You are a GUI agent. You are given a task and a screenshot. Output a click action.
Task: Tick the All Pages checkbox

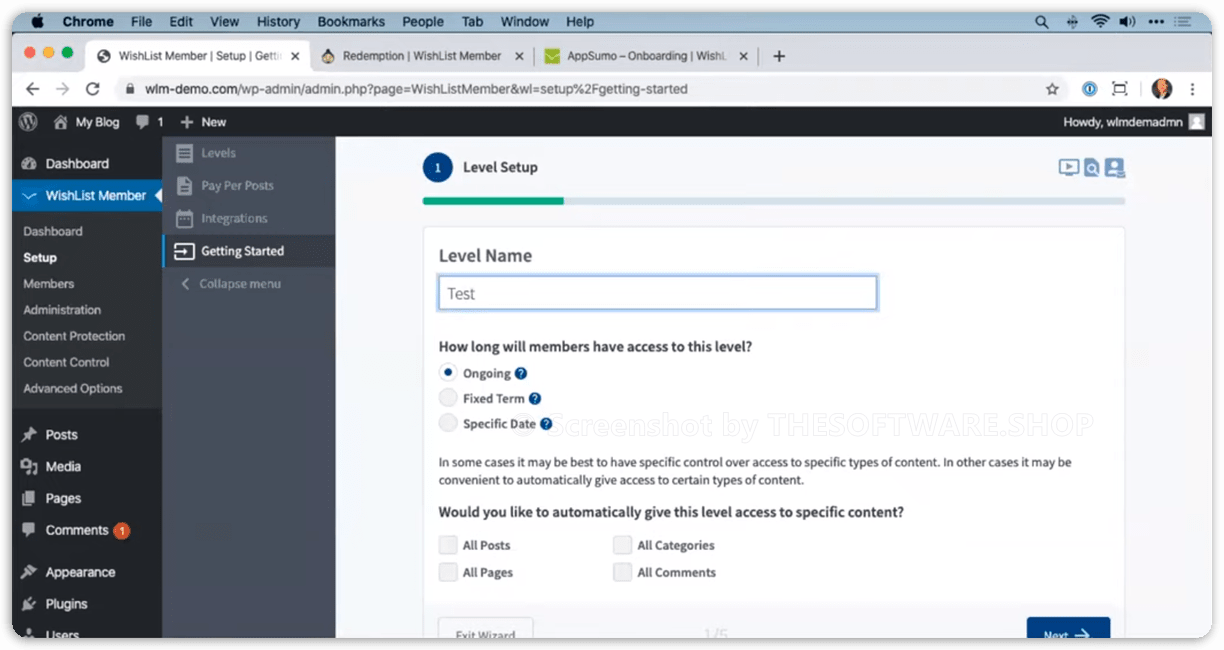coord(448,572)
